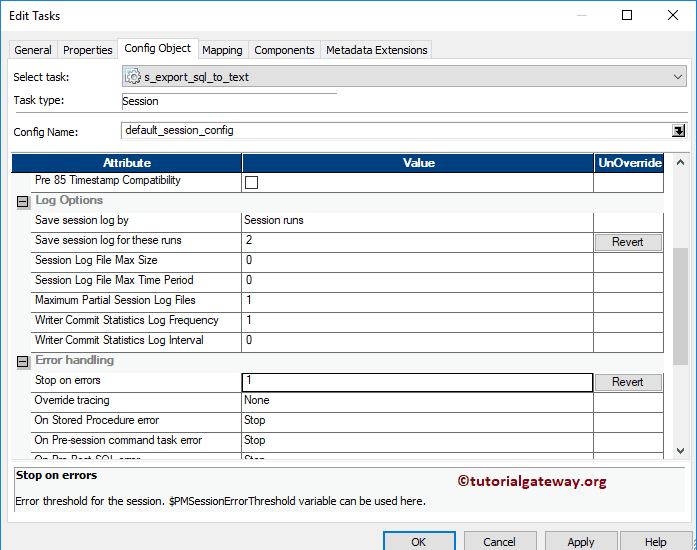Click the Maximum Partial Session Log Files value

pyautogui.click(x=417, y=302)
